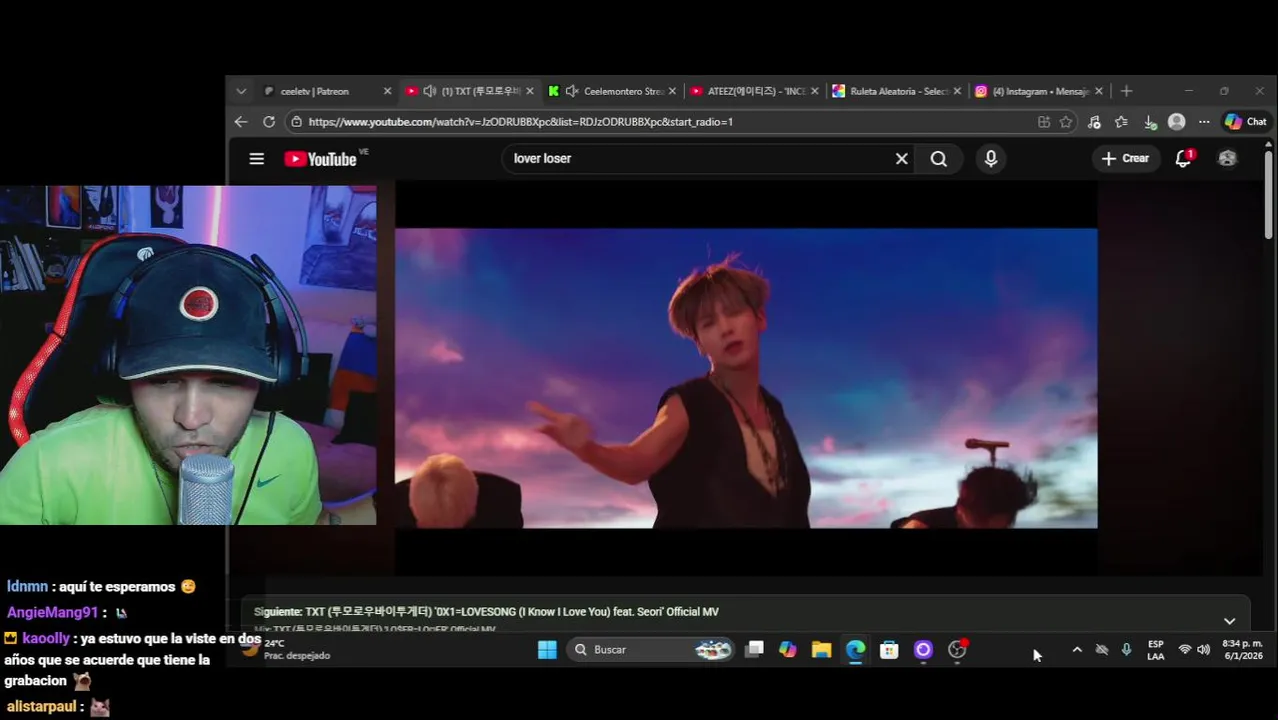The height and width of the screenshot is (720, 1278).
Task: Open the weather widget 24°C
Action: (x=287, y=650)
